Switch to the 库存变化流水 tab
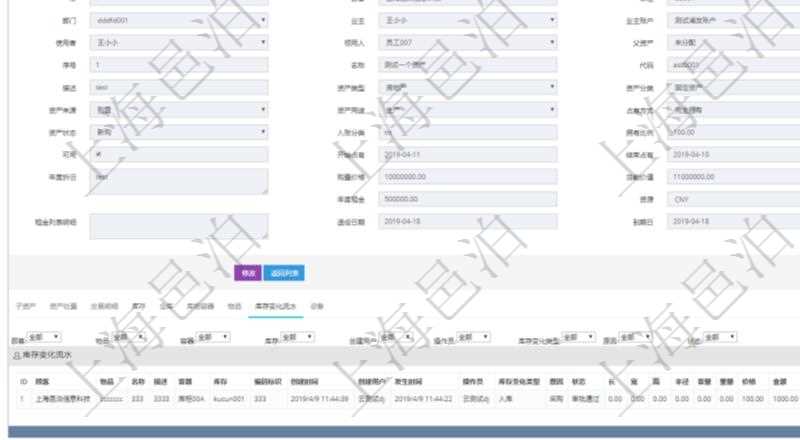Viewport: 800px width, 440px height. click(276, 306)
